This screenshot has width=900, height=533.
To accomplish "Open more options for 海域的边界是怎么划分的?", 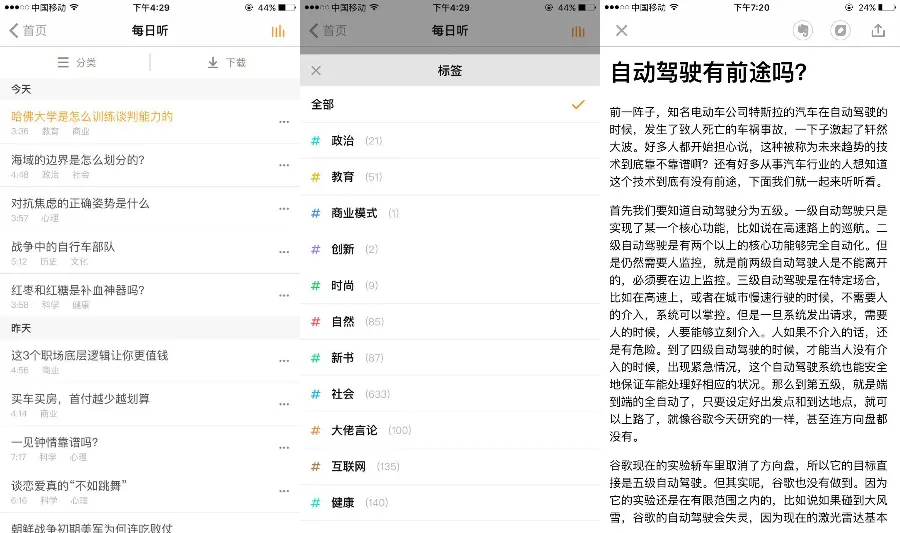I will click(284, 165).
